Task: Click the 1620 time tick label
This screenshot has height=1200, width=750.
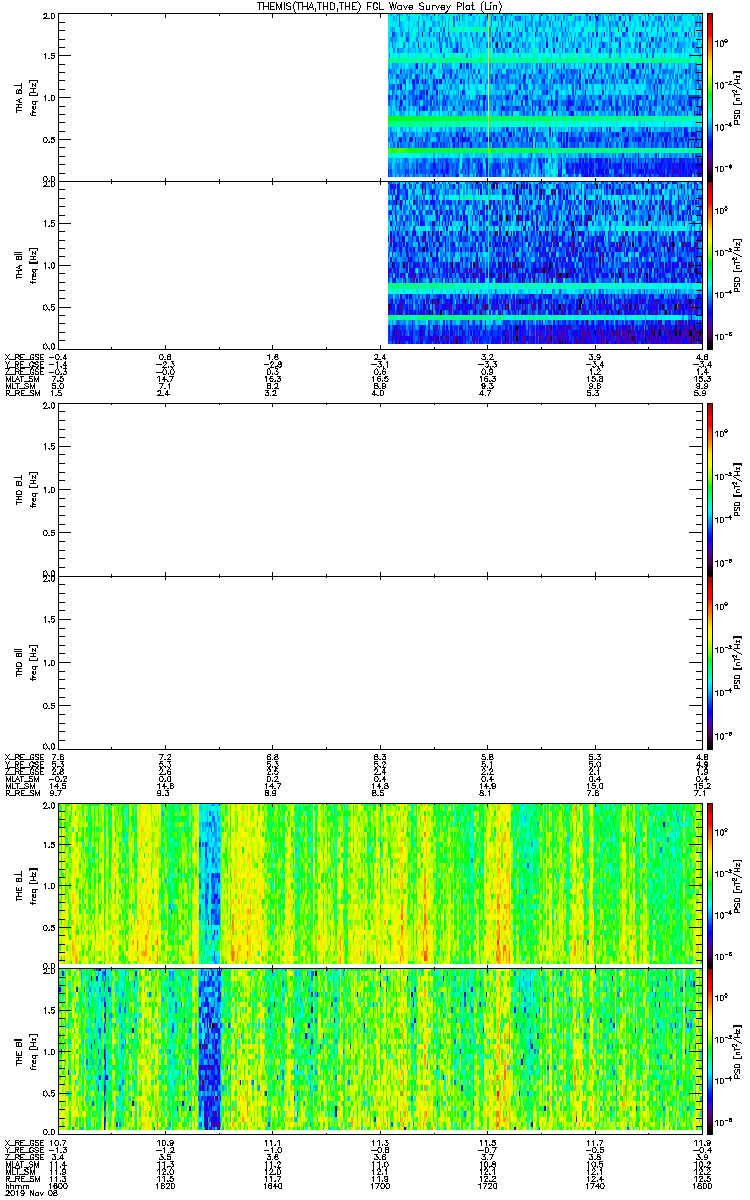Action: [x=165, y=1186]
